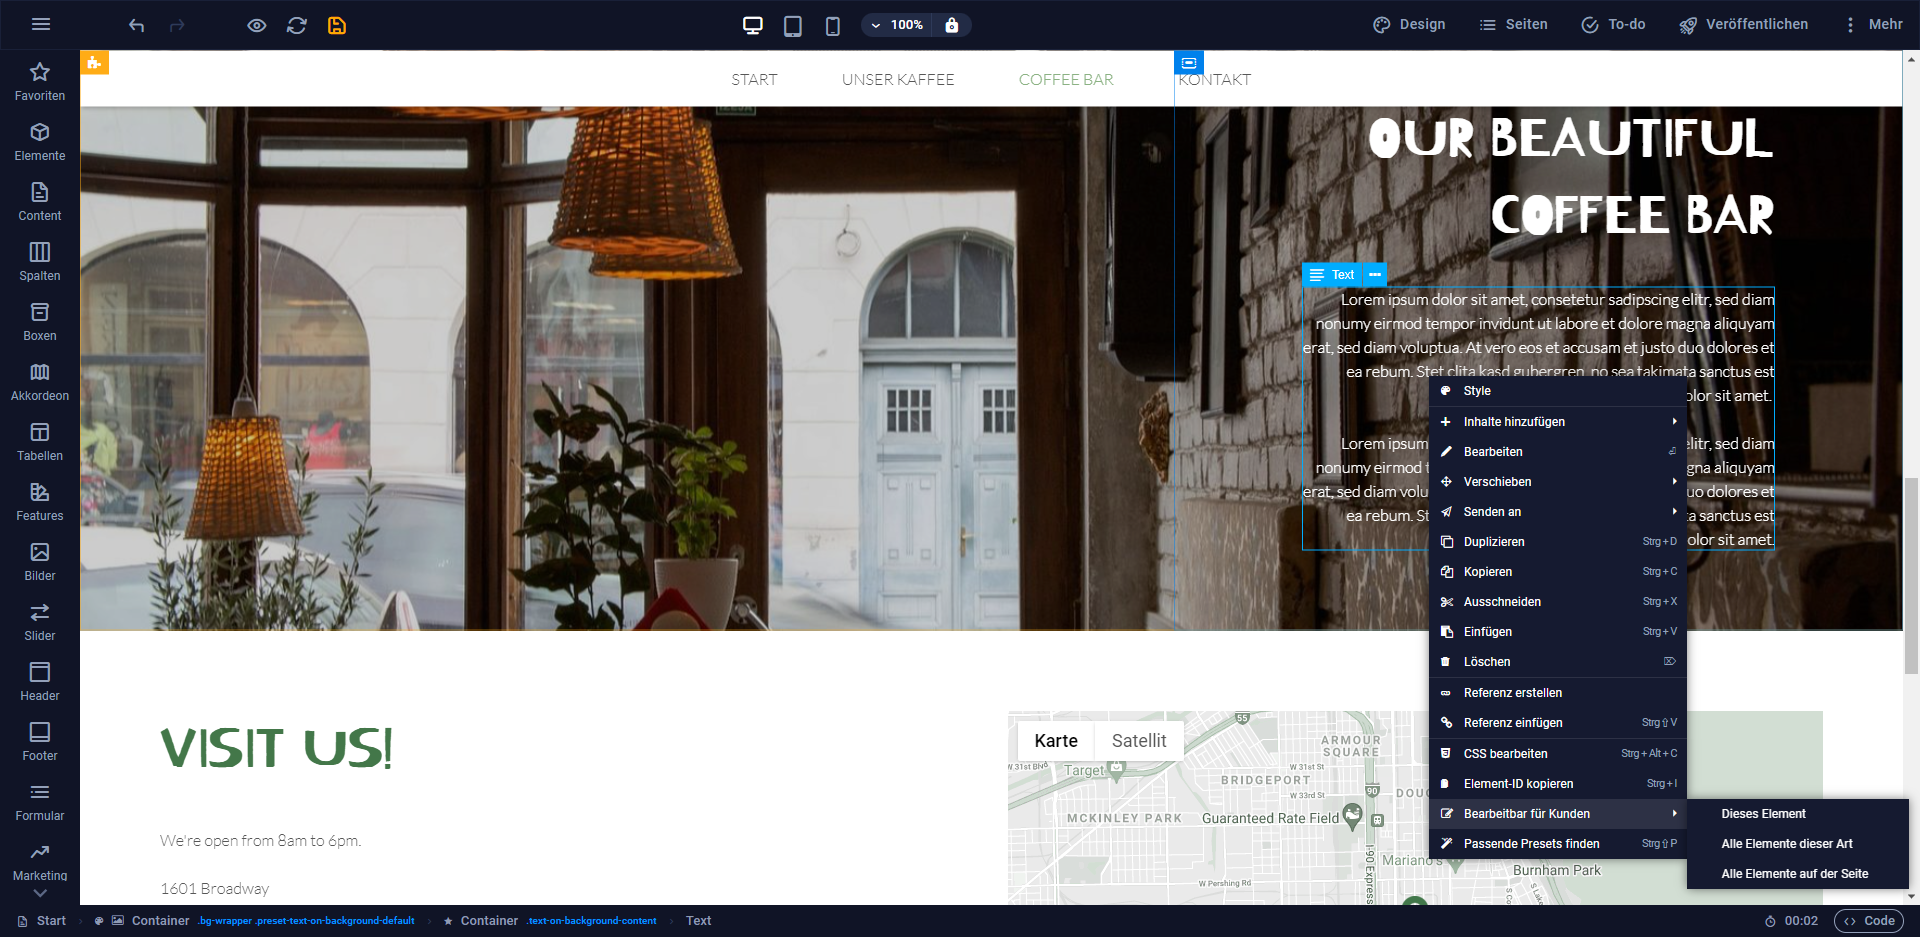Switch to tablet view
Image resolution: width=1920 pixels, height=937 pixels.
pos(793,25)
